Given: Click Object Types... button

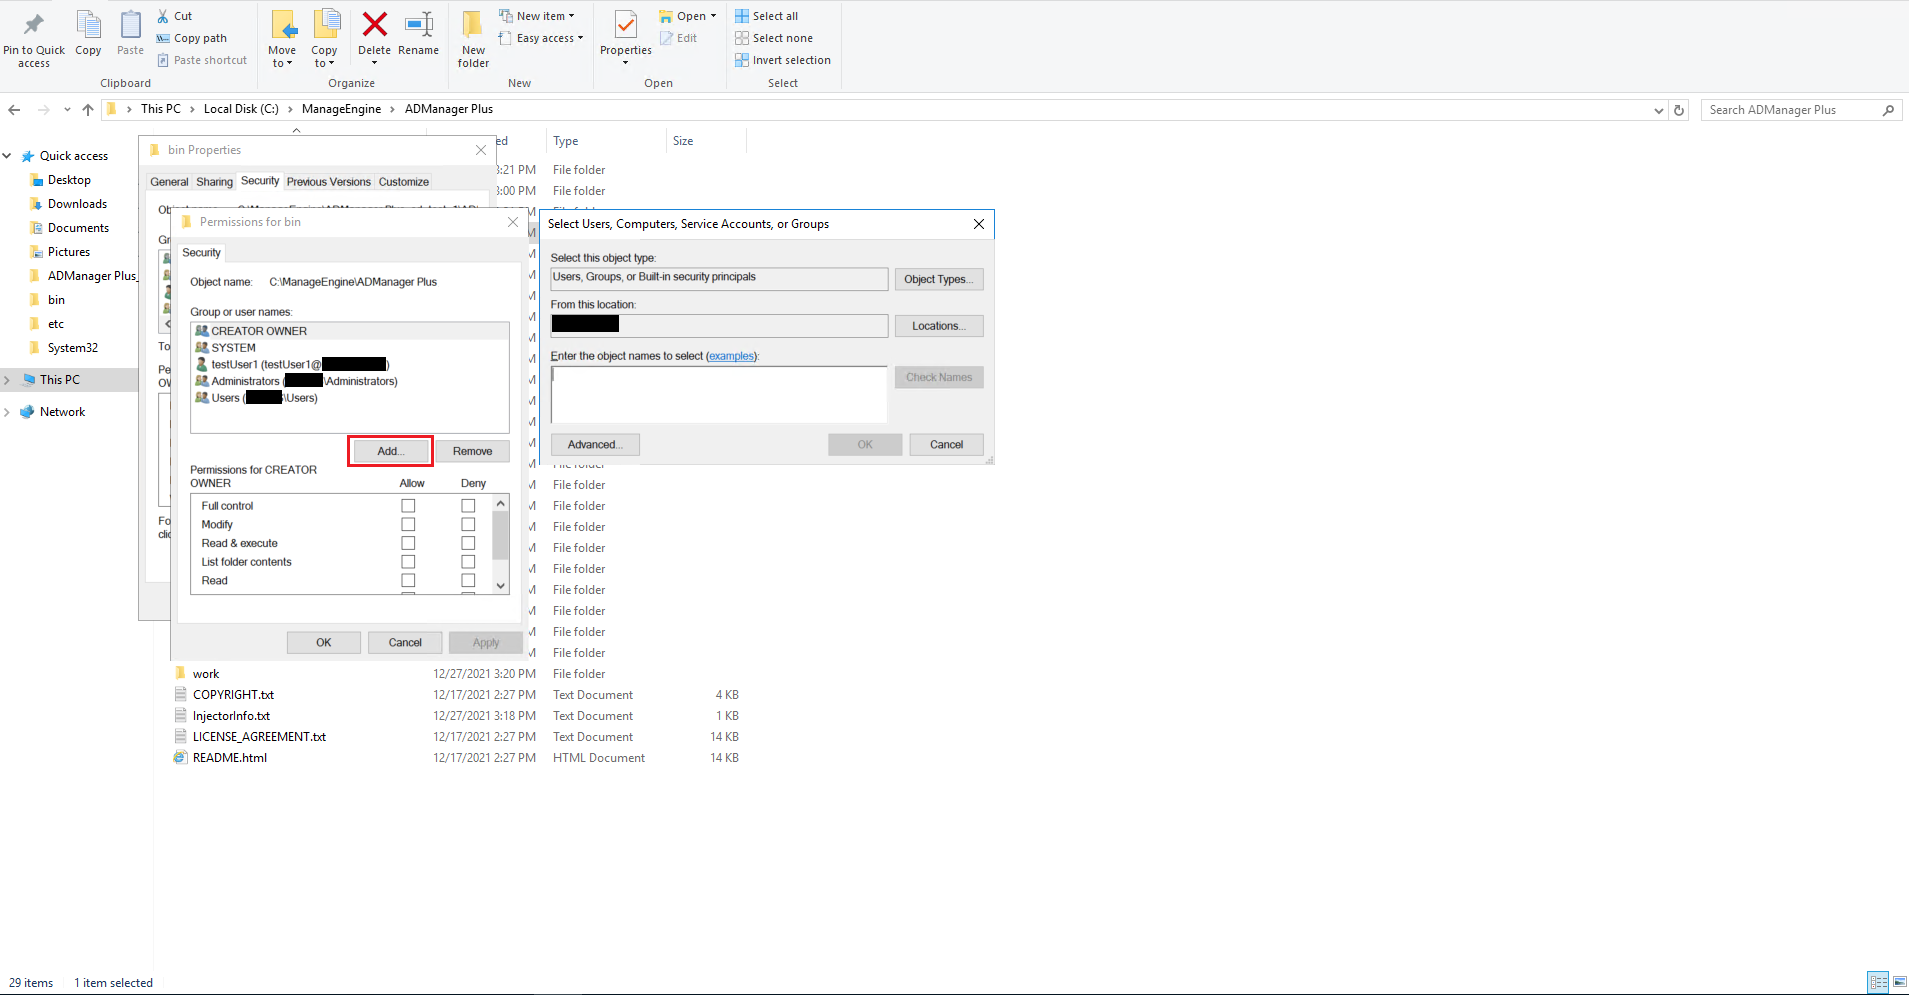Looking at the screenshot, I should [939, 279].
